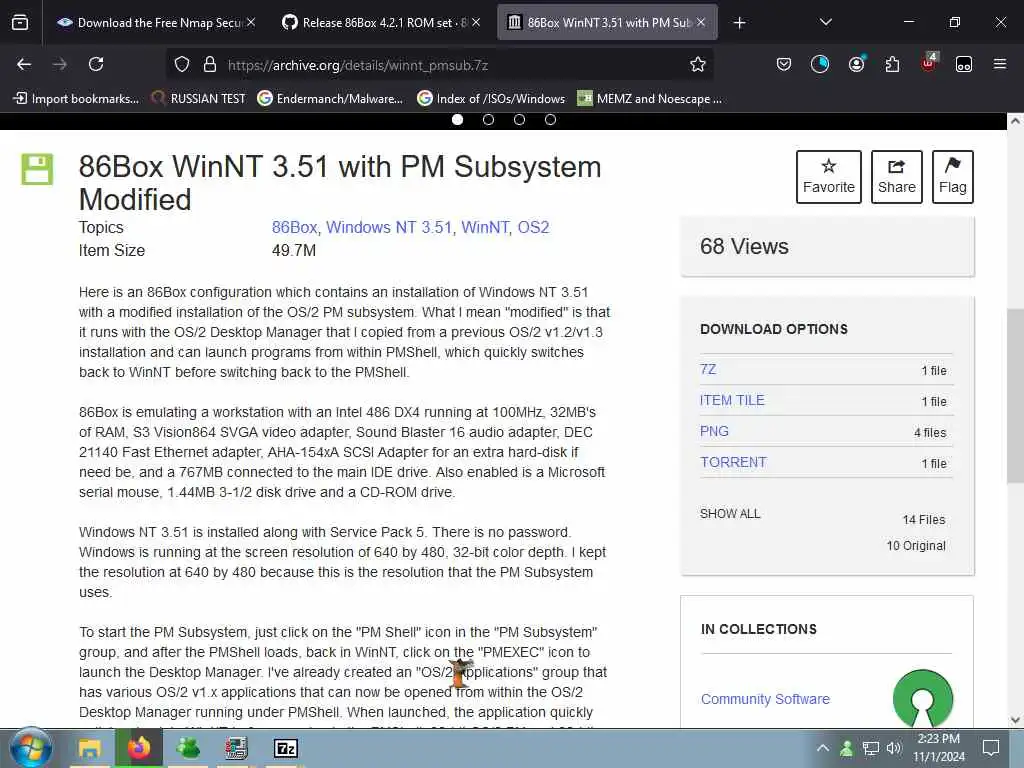
Task: Expand the PNG download option
Action: coord(714,431)
